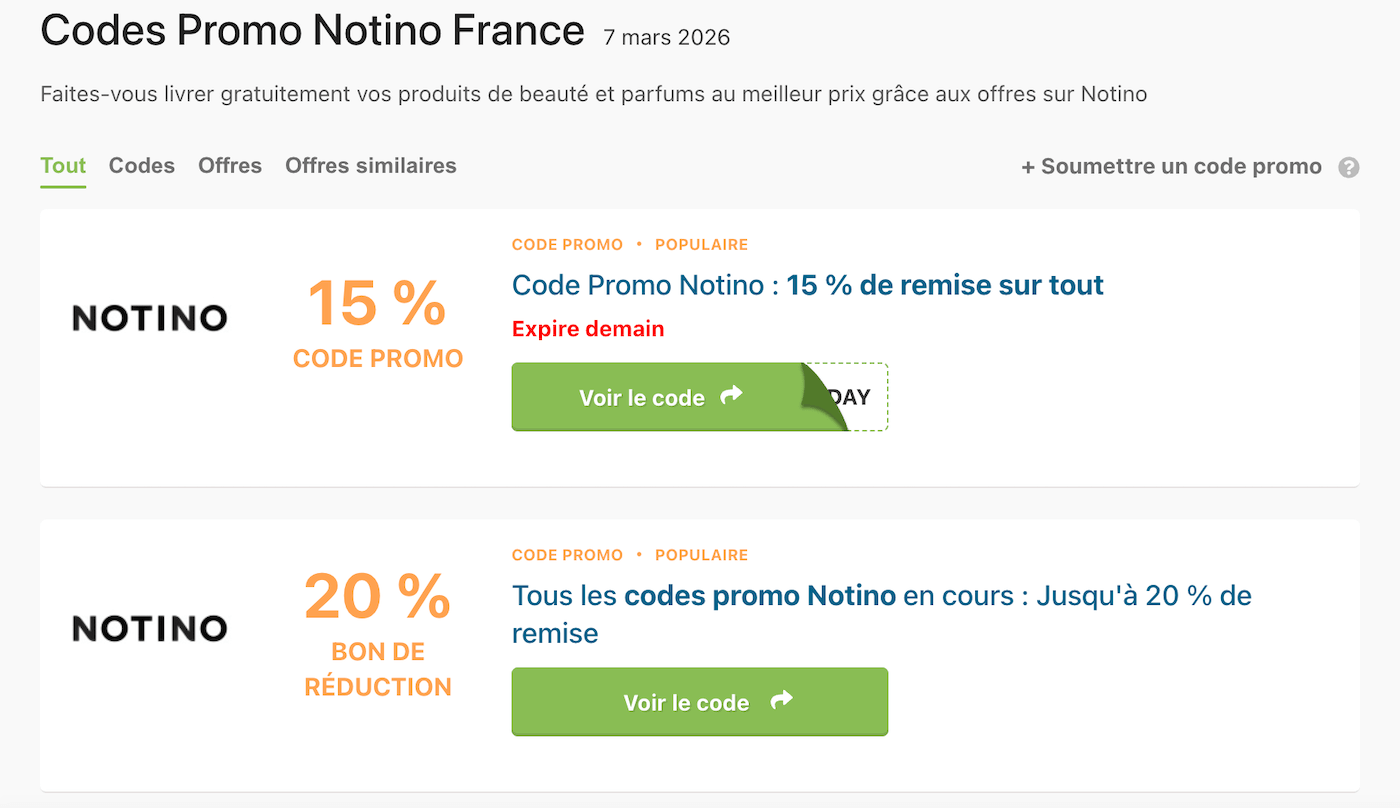Click the orange 15 % CODE PROMO badge

click(x=377, y=320)
